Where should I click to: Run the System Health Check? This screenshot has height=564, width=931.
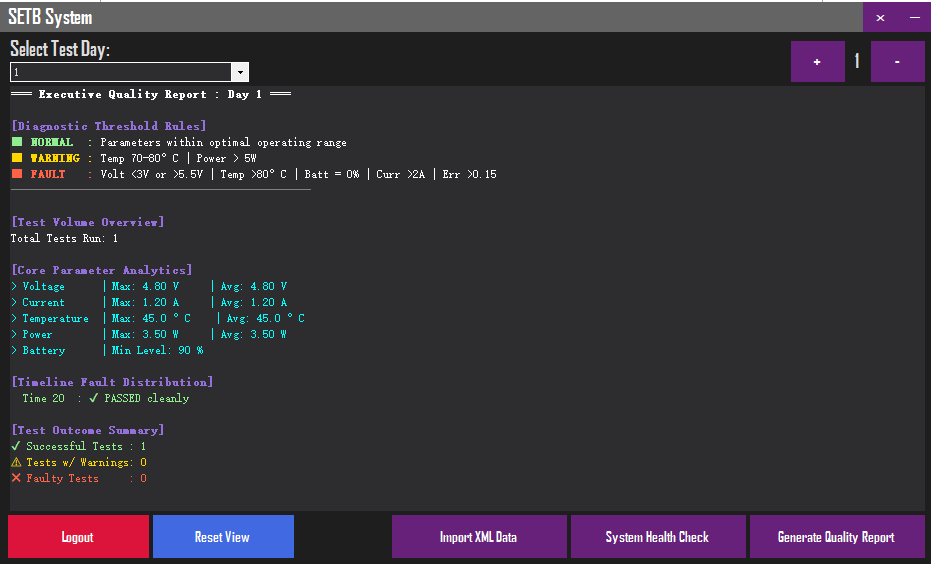(x=658, y=537)
